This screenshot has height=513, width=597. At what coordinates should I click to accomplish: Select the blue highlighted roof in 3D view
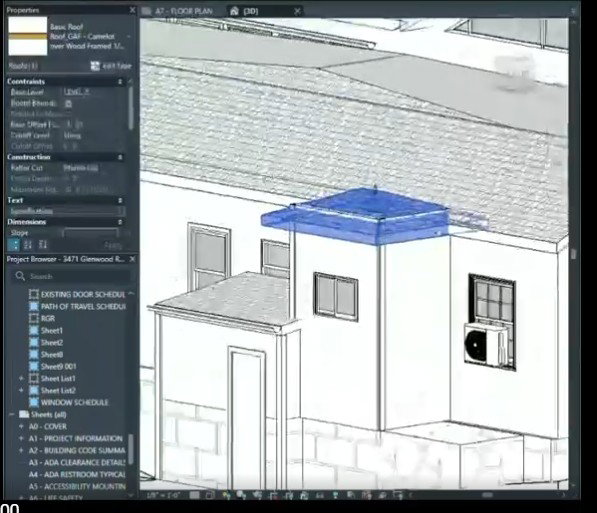click(356, 215)
